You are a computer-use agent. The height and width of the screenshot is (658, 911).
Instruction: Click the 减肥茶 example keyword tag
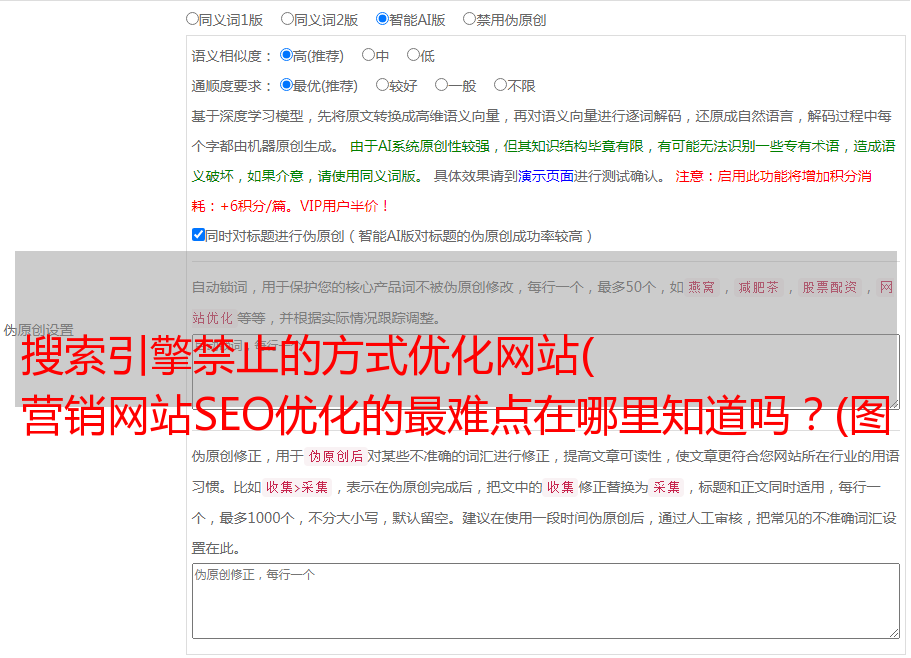tap(758, 287)
